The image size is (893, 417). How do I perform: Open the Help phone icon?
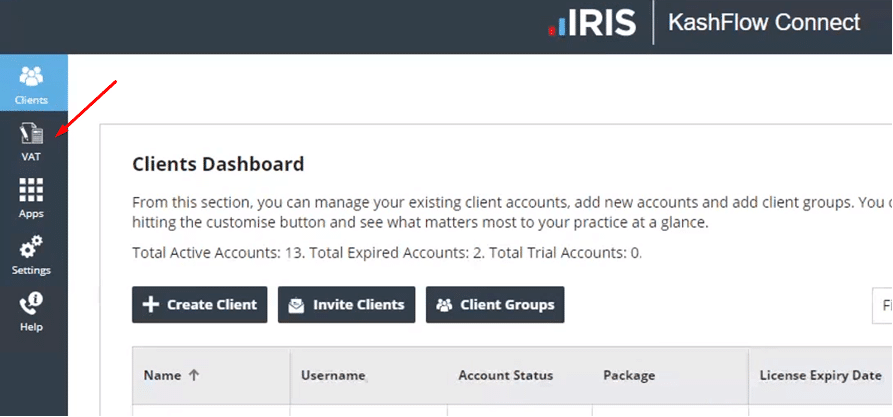[32, 304]
